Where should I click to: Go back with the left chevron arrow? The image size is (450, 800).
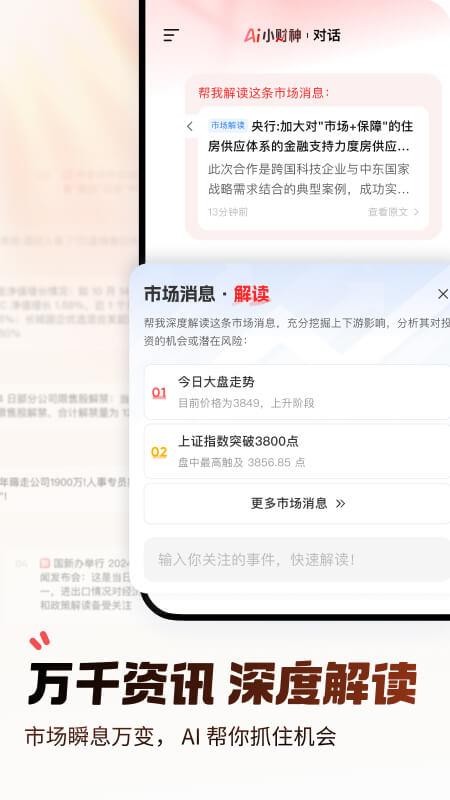(x=190, y=126)
